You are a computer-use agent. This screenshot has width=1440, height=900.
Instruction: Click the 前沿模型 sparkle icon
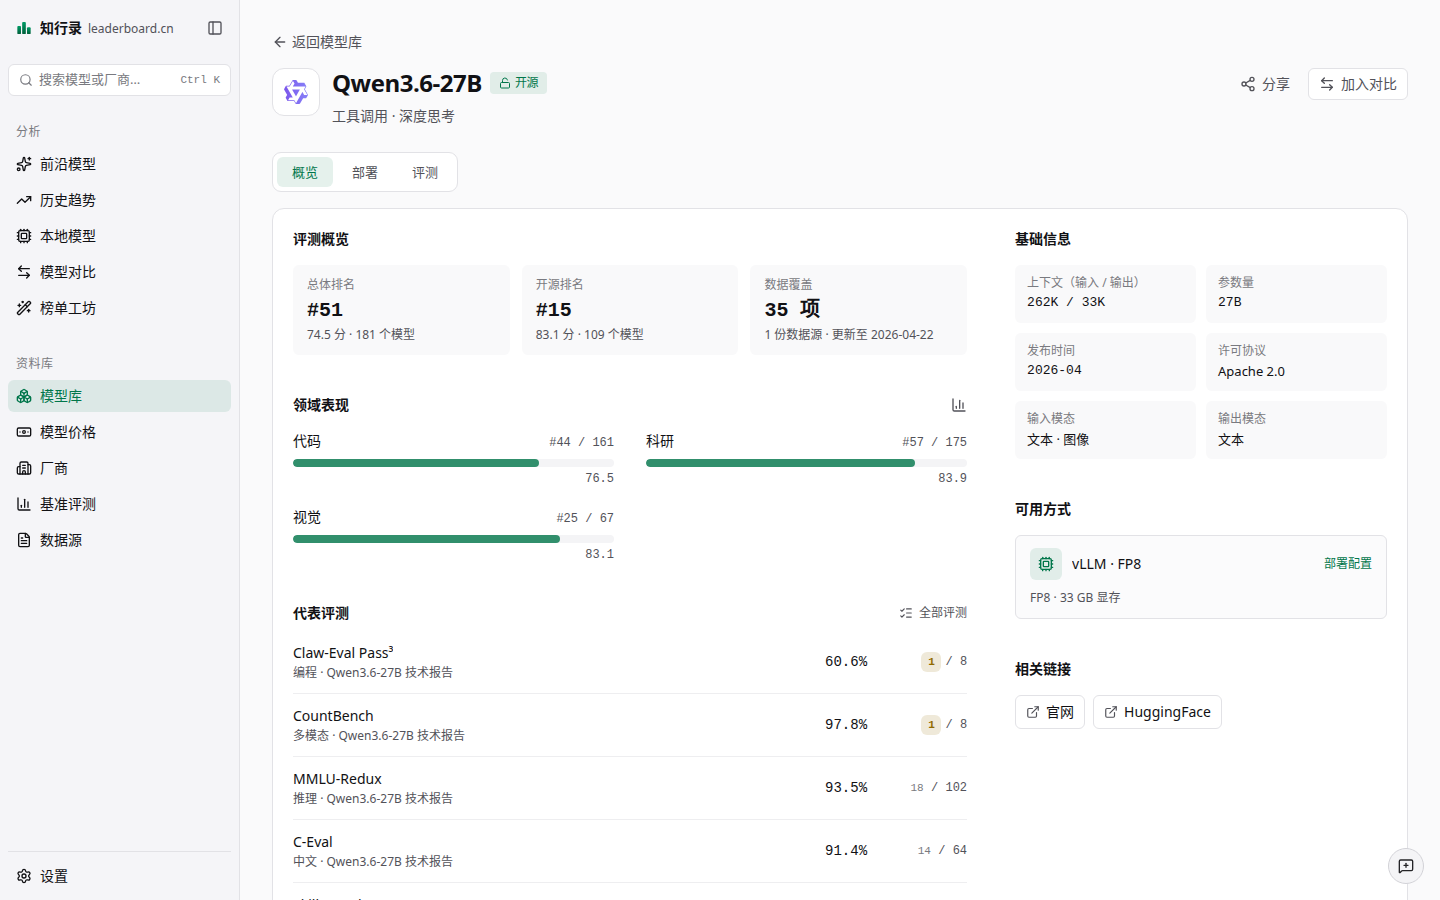click(24, 164)
